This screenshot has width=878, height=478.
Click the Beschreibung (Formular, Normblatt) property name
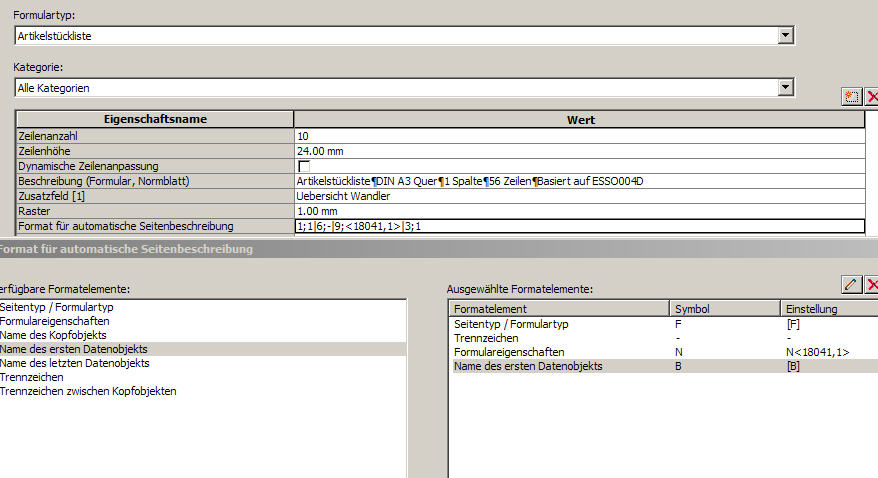coord(155,181)
